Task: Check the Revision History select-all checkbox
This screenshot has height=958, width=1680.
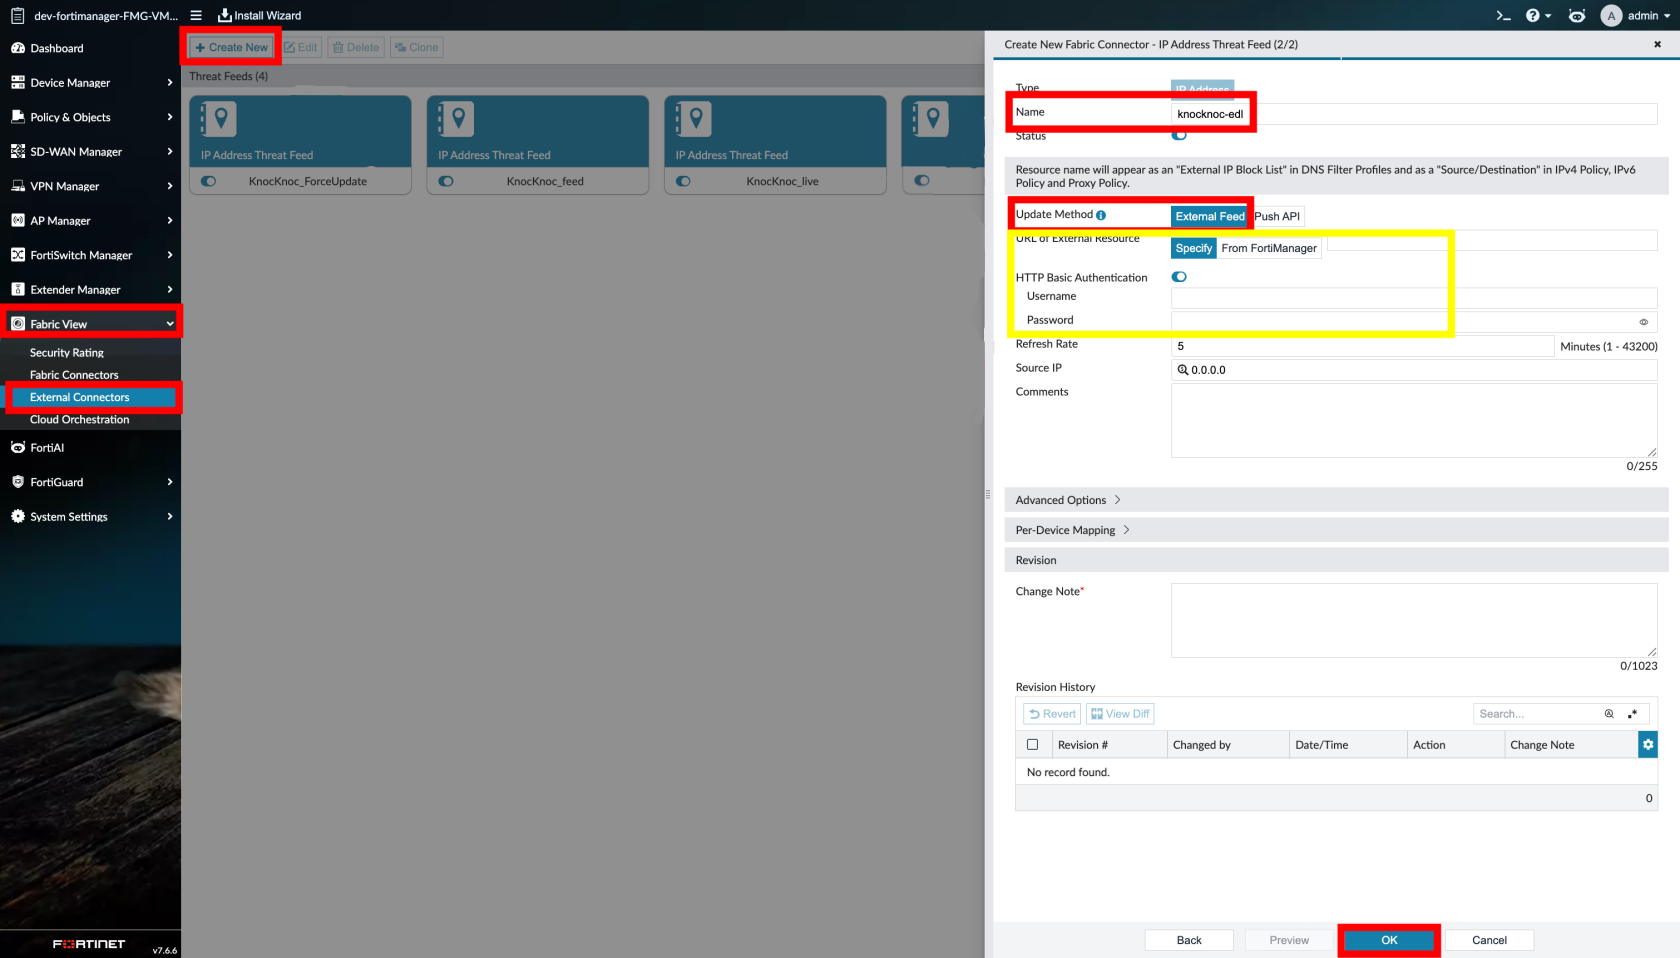Action: coord(1033,745)
